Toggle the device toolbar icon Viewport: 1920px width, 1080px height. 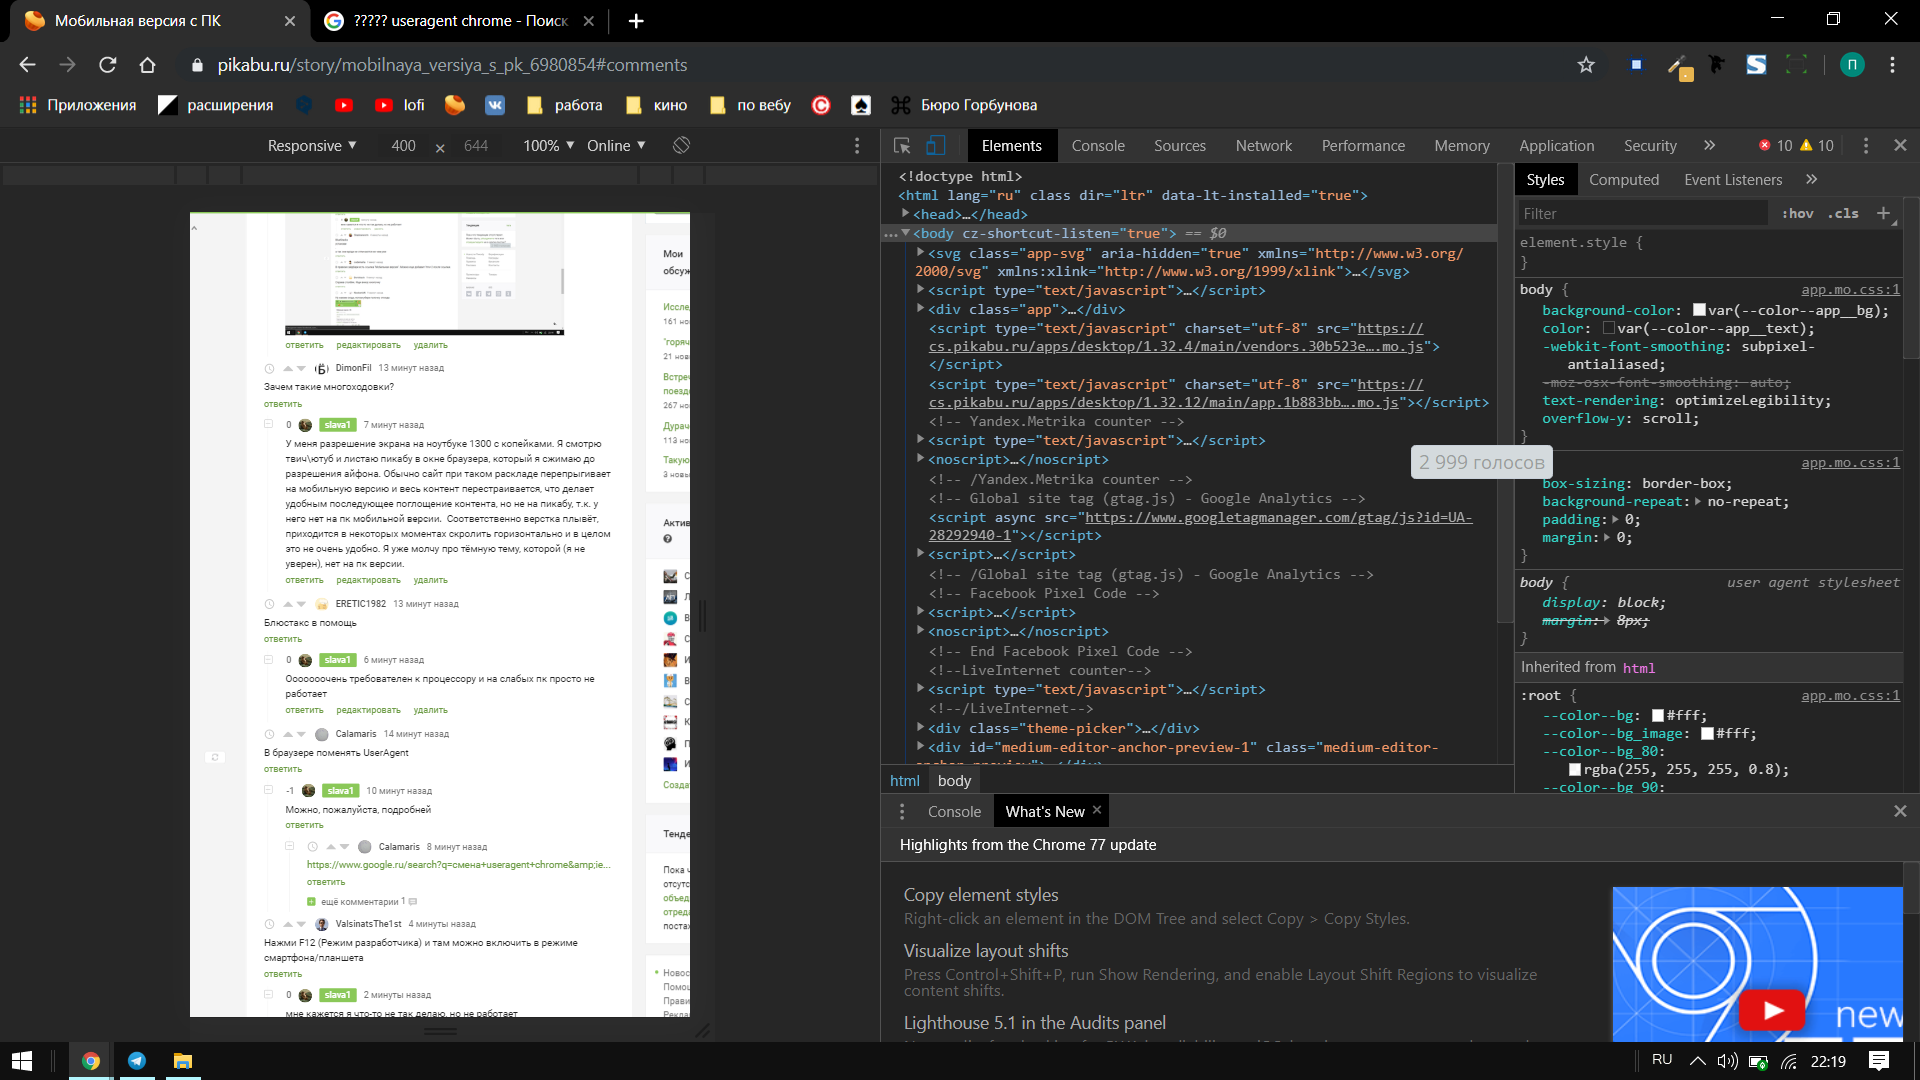(935, 146)
